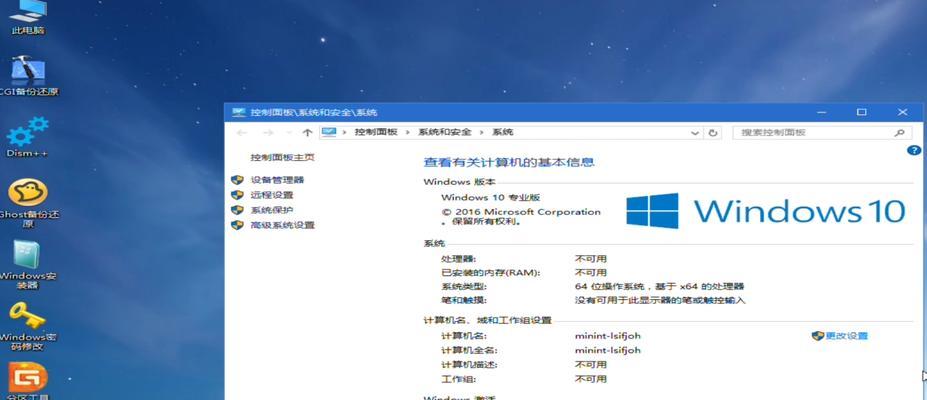Image resolution: width=927 pixels, height=400 pixels.
Task: Go up one level with up arrow
Action: click(307, 133)
